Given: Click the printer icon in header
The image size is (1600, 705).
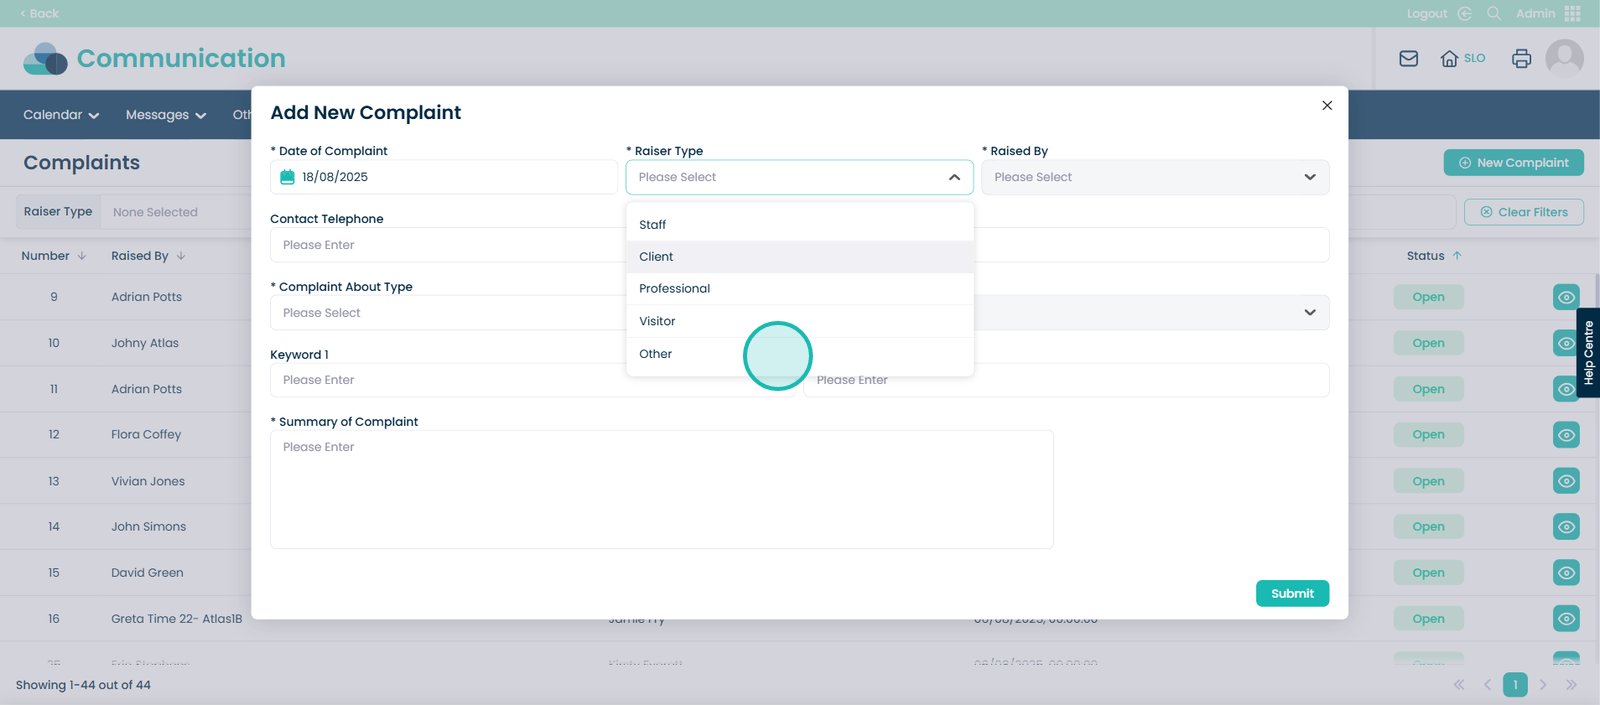Looking at the screenshot, I should (x=1521, y=59).
